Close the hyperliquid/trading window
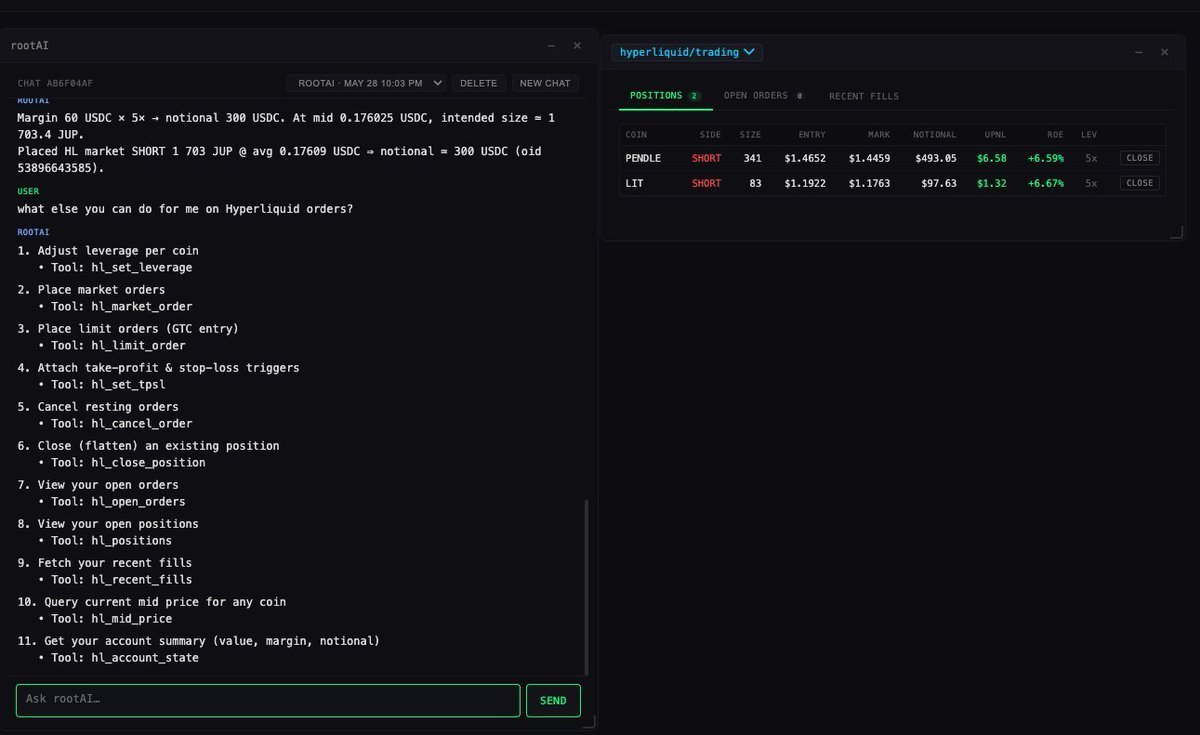Viewport: 1200px width, 735px height. 1164,52
